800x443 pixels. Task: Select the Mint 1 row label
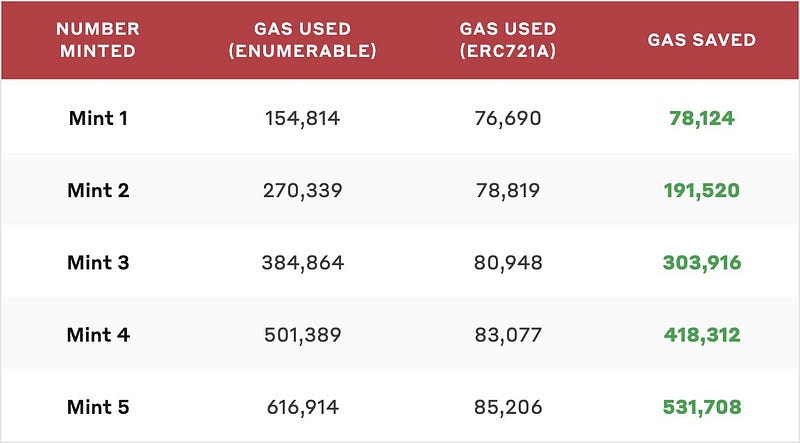coord(98,118)
